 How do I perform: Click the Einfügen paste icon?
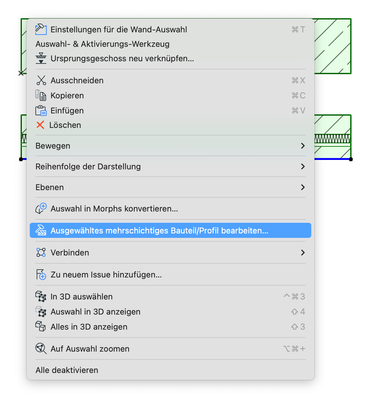(x=41, y=110)
